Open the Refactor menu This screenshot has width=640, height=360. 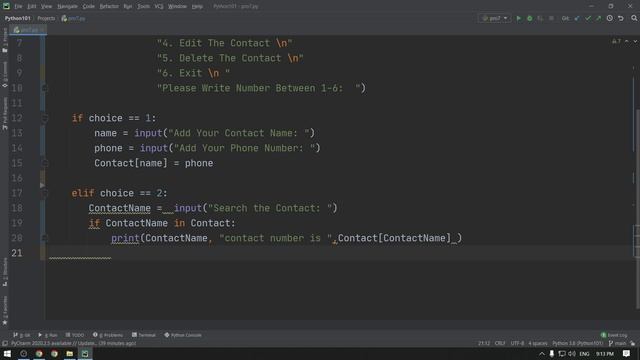[109, 7]
